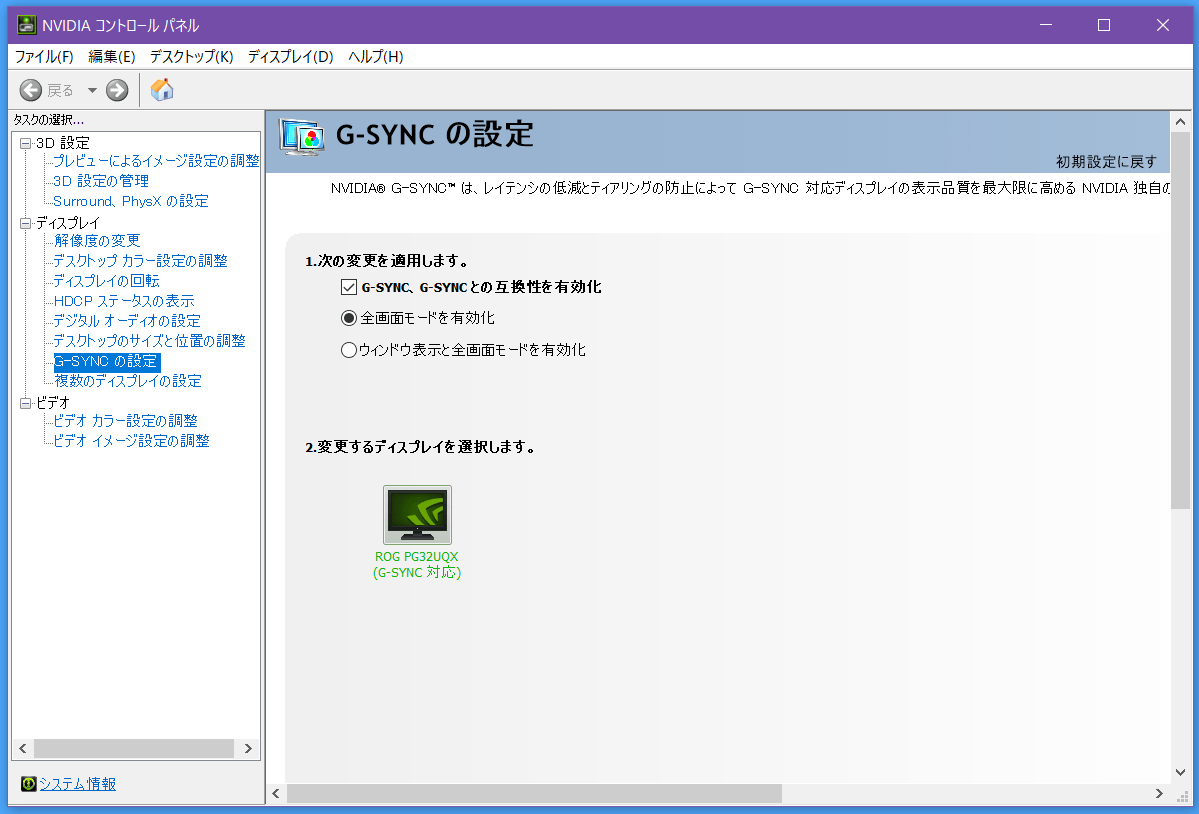The width and height of the screenshot is (1199, 814).
Task: Collapse the ディスプレイ tree node
Action: pos(25,223)
